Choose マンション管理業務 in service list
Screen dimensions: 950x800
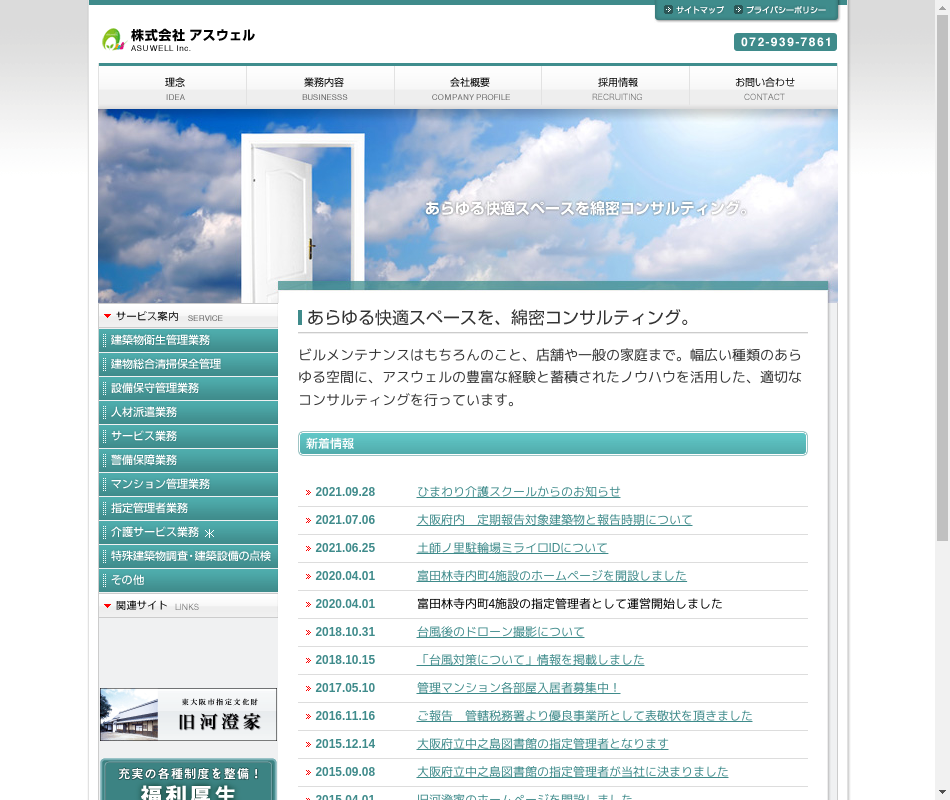(x=188, y=484)
